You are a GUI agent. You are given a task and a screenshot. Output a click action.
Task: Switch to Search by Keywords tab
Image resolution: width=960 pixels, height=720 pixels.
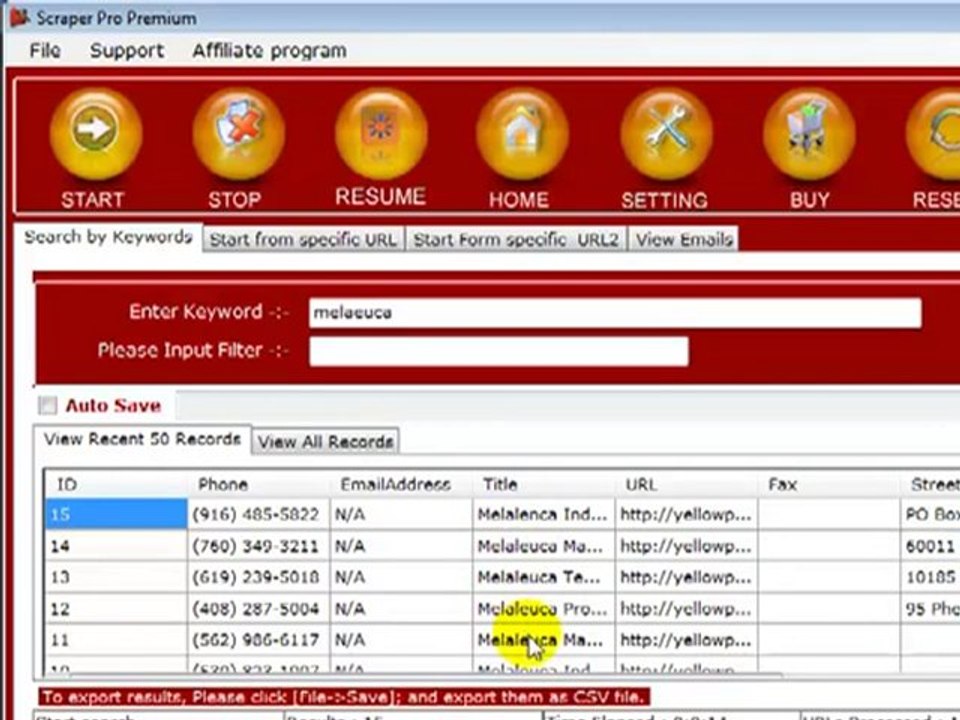click(108, 237)
